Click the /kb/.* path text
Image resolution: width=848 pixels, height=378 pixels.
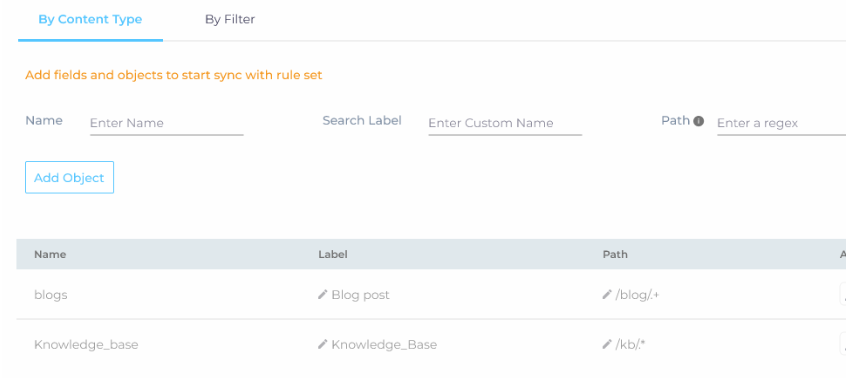pos(631,344)
